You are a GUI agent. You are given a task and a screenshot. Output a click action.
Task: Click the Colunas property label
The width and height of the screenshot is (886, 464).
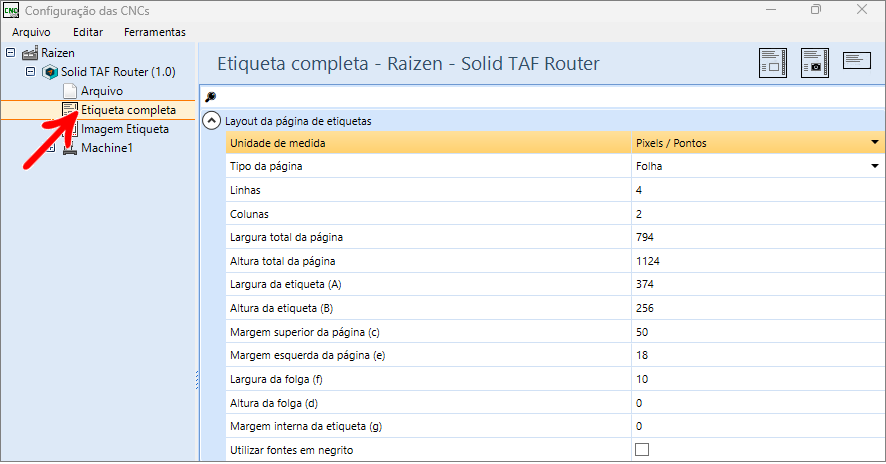click(249, 214)
